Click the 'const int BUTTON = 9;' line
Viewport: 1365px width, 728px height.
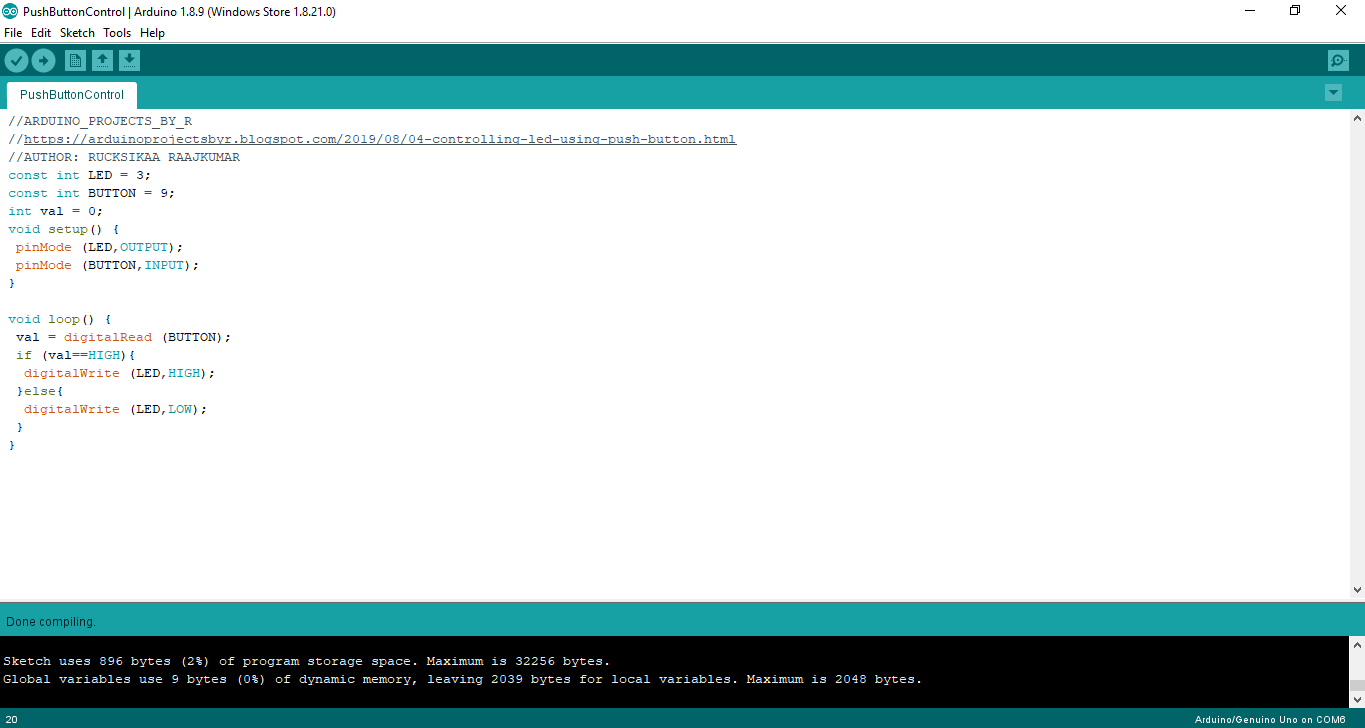pyautogui.click(x=92, y=193)
